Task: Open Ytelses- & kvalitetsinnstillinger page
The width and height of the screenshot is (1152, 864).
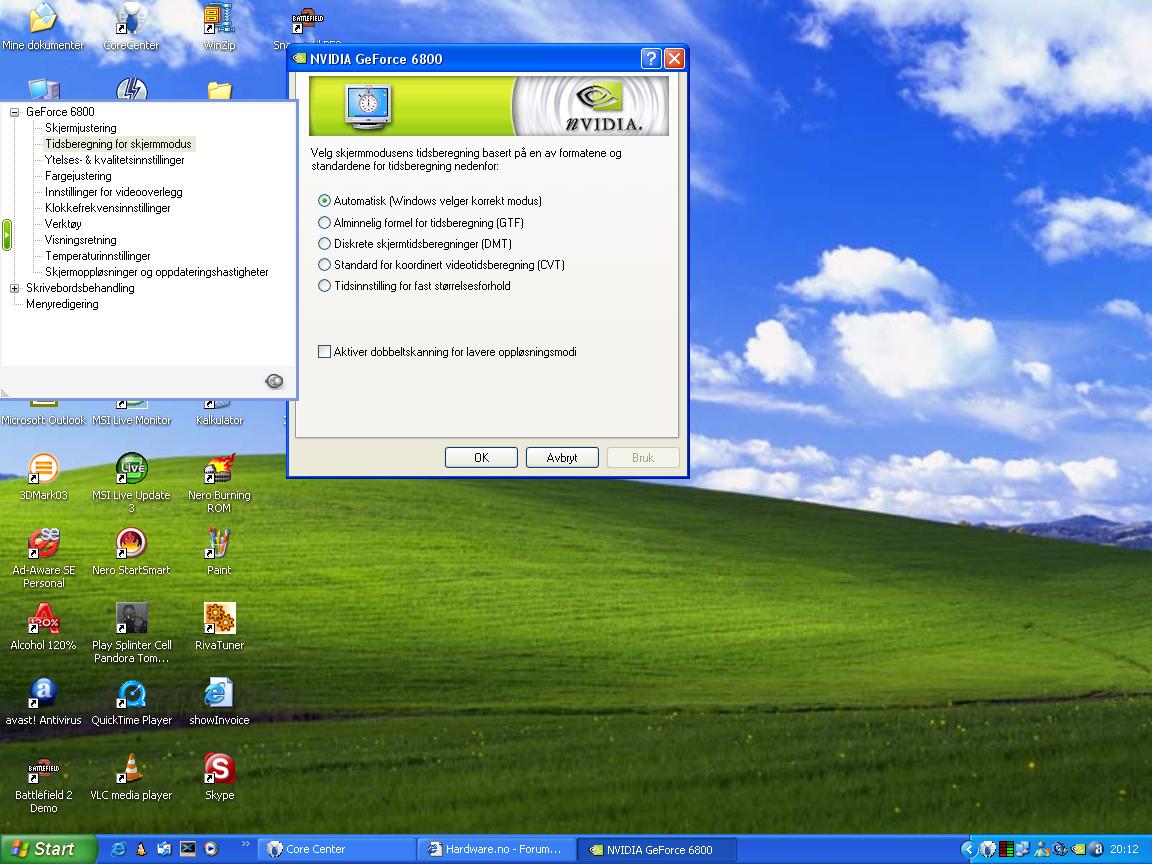Action: (115, 160)
